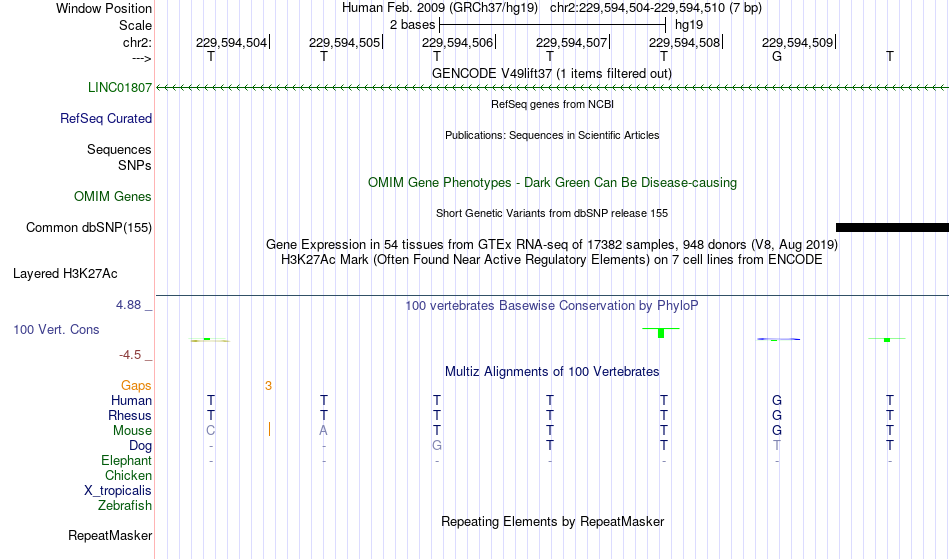The width and height of the screenshot is (950, 559).
Task: Click the Common dbSNP(155) track label
Action: coord(89,227)
